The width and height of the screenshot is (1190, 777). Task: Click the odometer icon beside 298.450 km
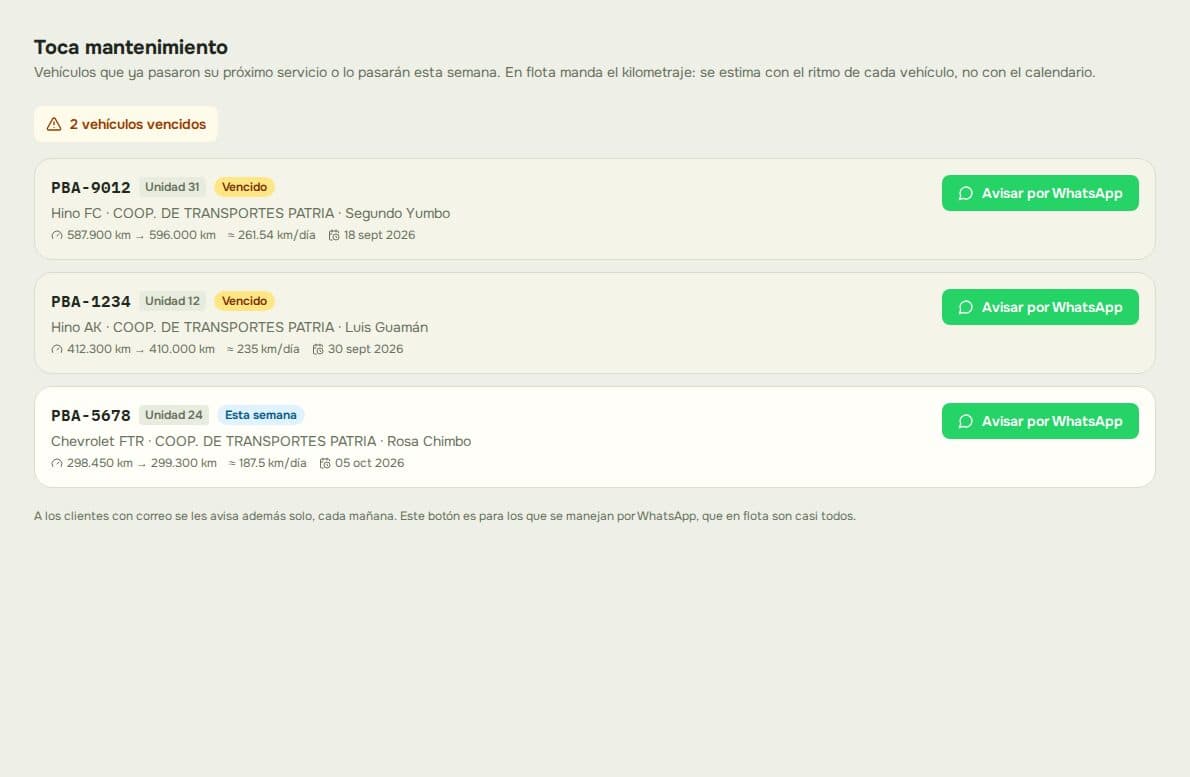coord(57,463)
